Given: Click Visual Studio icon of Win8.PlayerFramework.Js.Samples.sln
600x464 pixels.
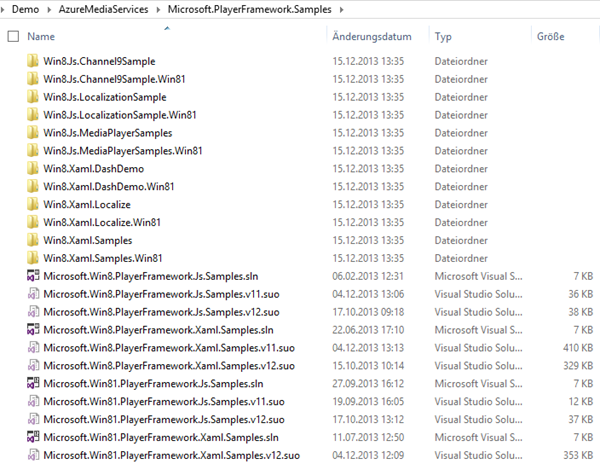Looking at the screenshot, I should 33,276.
